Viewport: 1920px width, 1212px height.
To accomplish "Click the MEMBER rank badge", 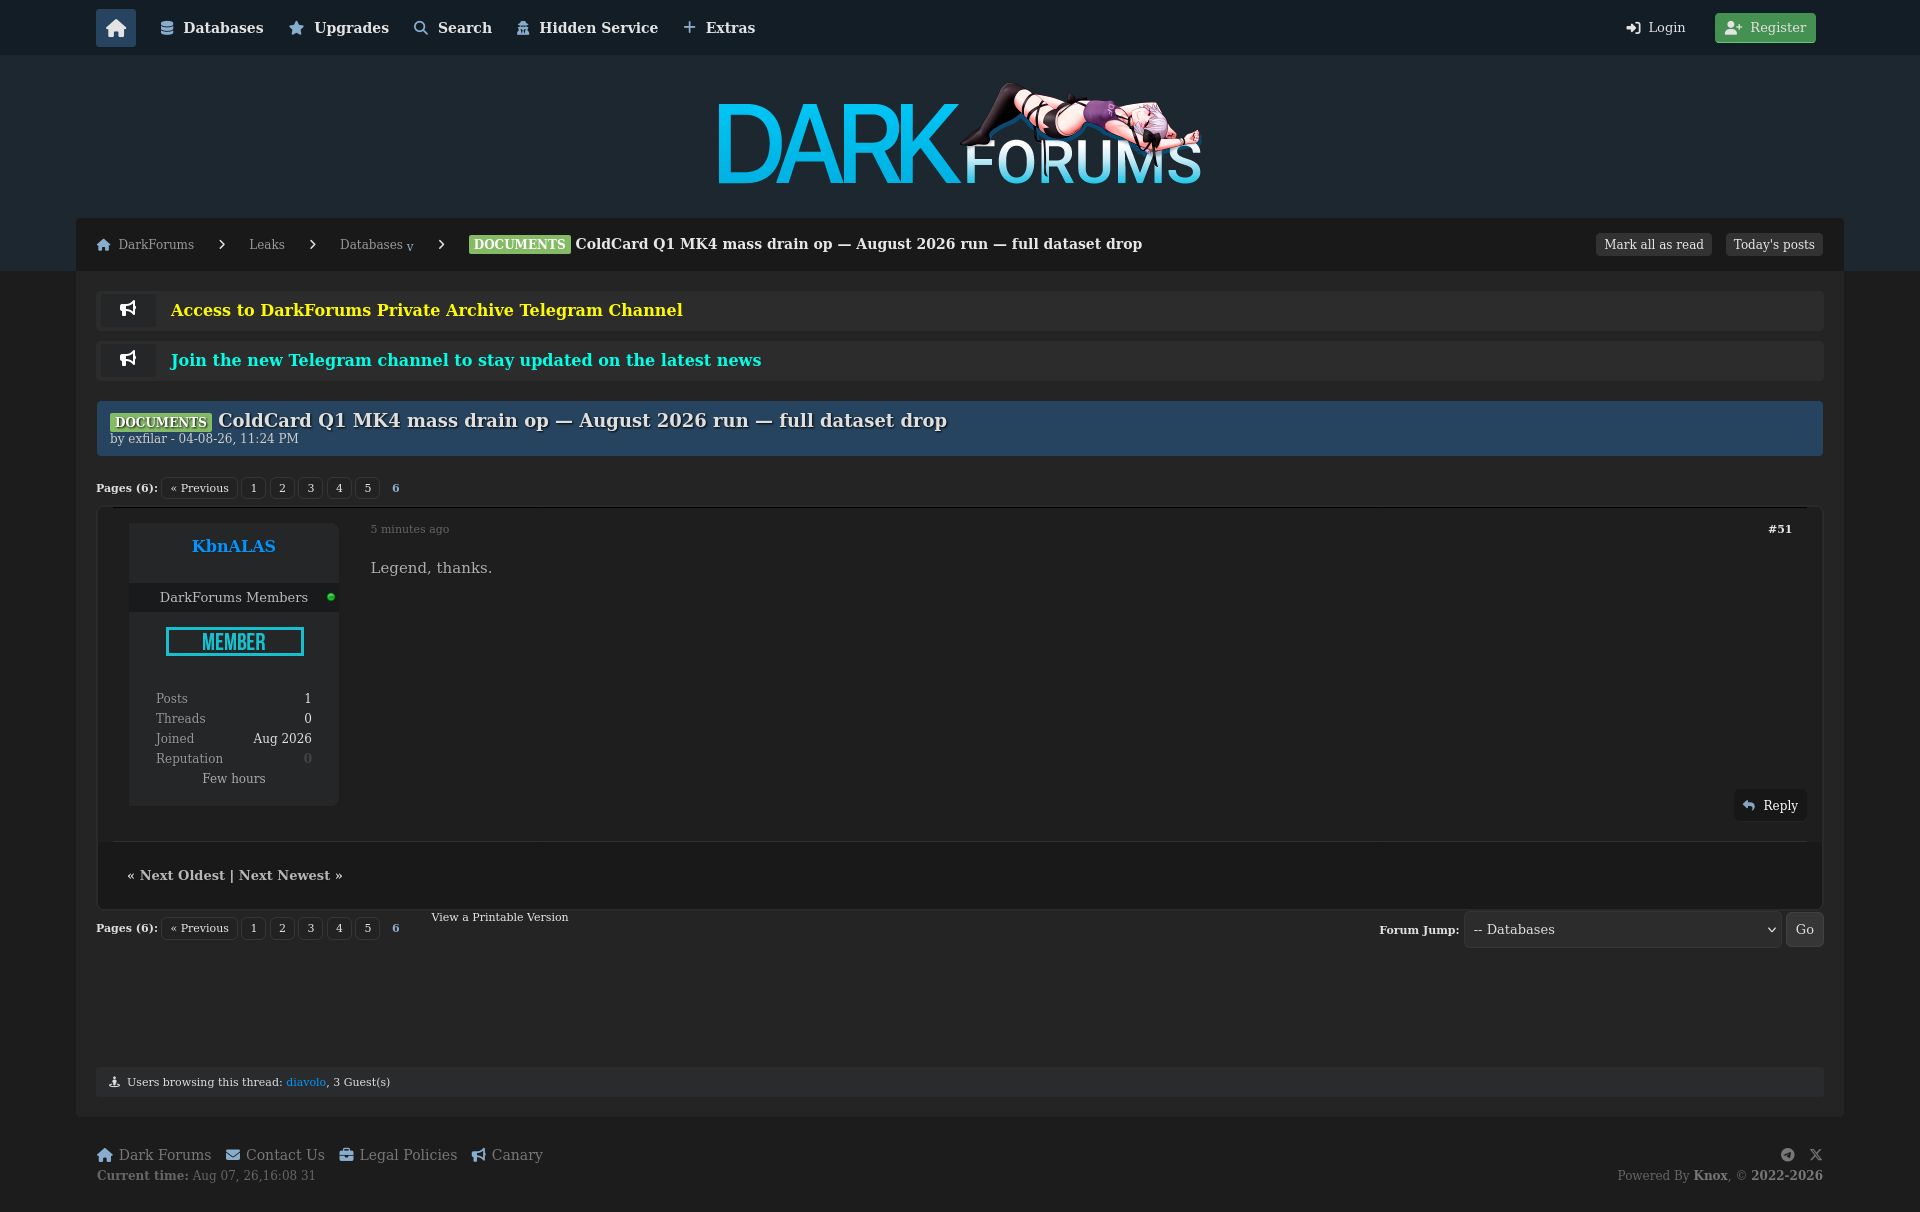I will point(235,642).
